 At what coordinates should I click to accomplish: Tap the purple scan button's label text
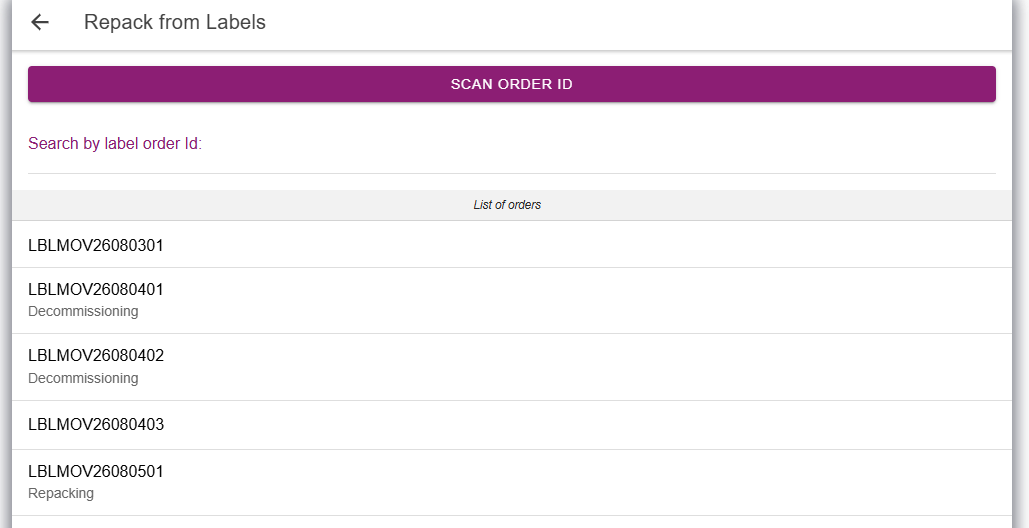coord(511,84)
